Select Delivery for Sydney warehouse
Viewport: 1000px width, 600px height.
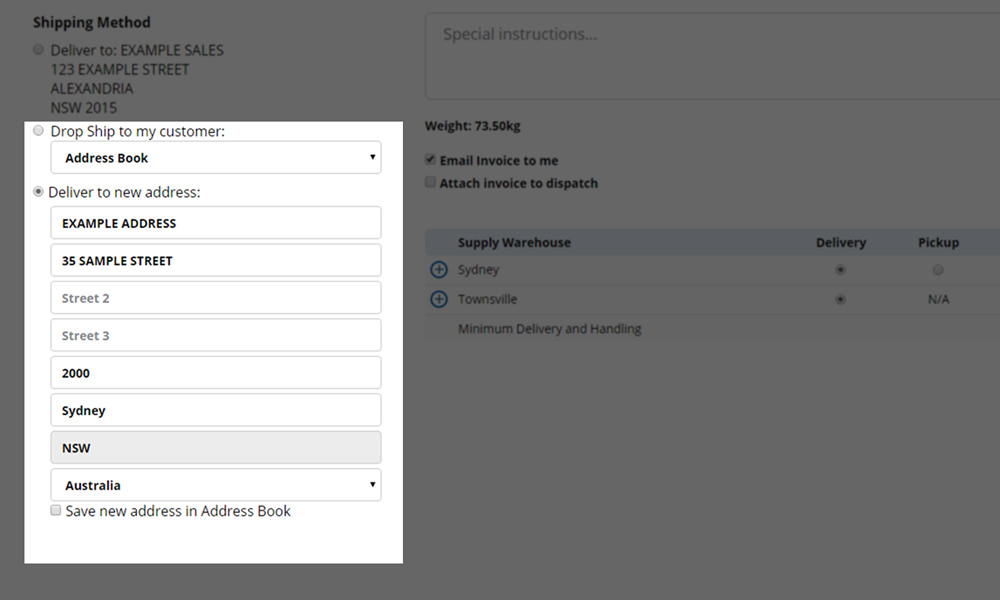tap(840, 270)
